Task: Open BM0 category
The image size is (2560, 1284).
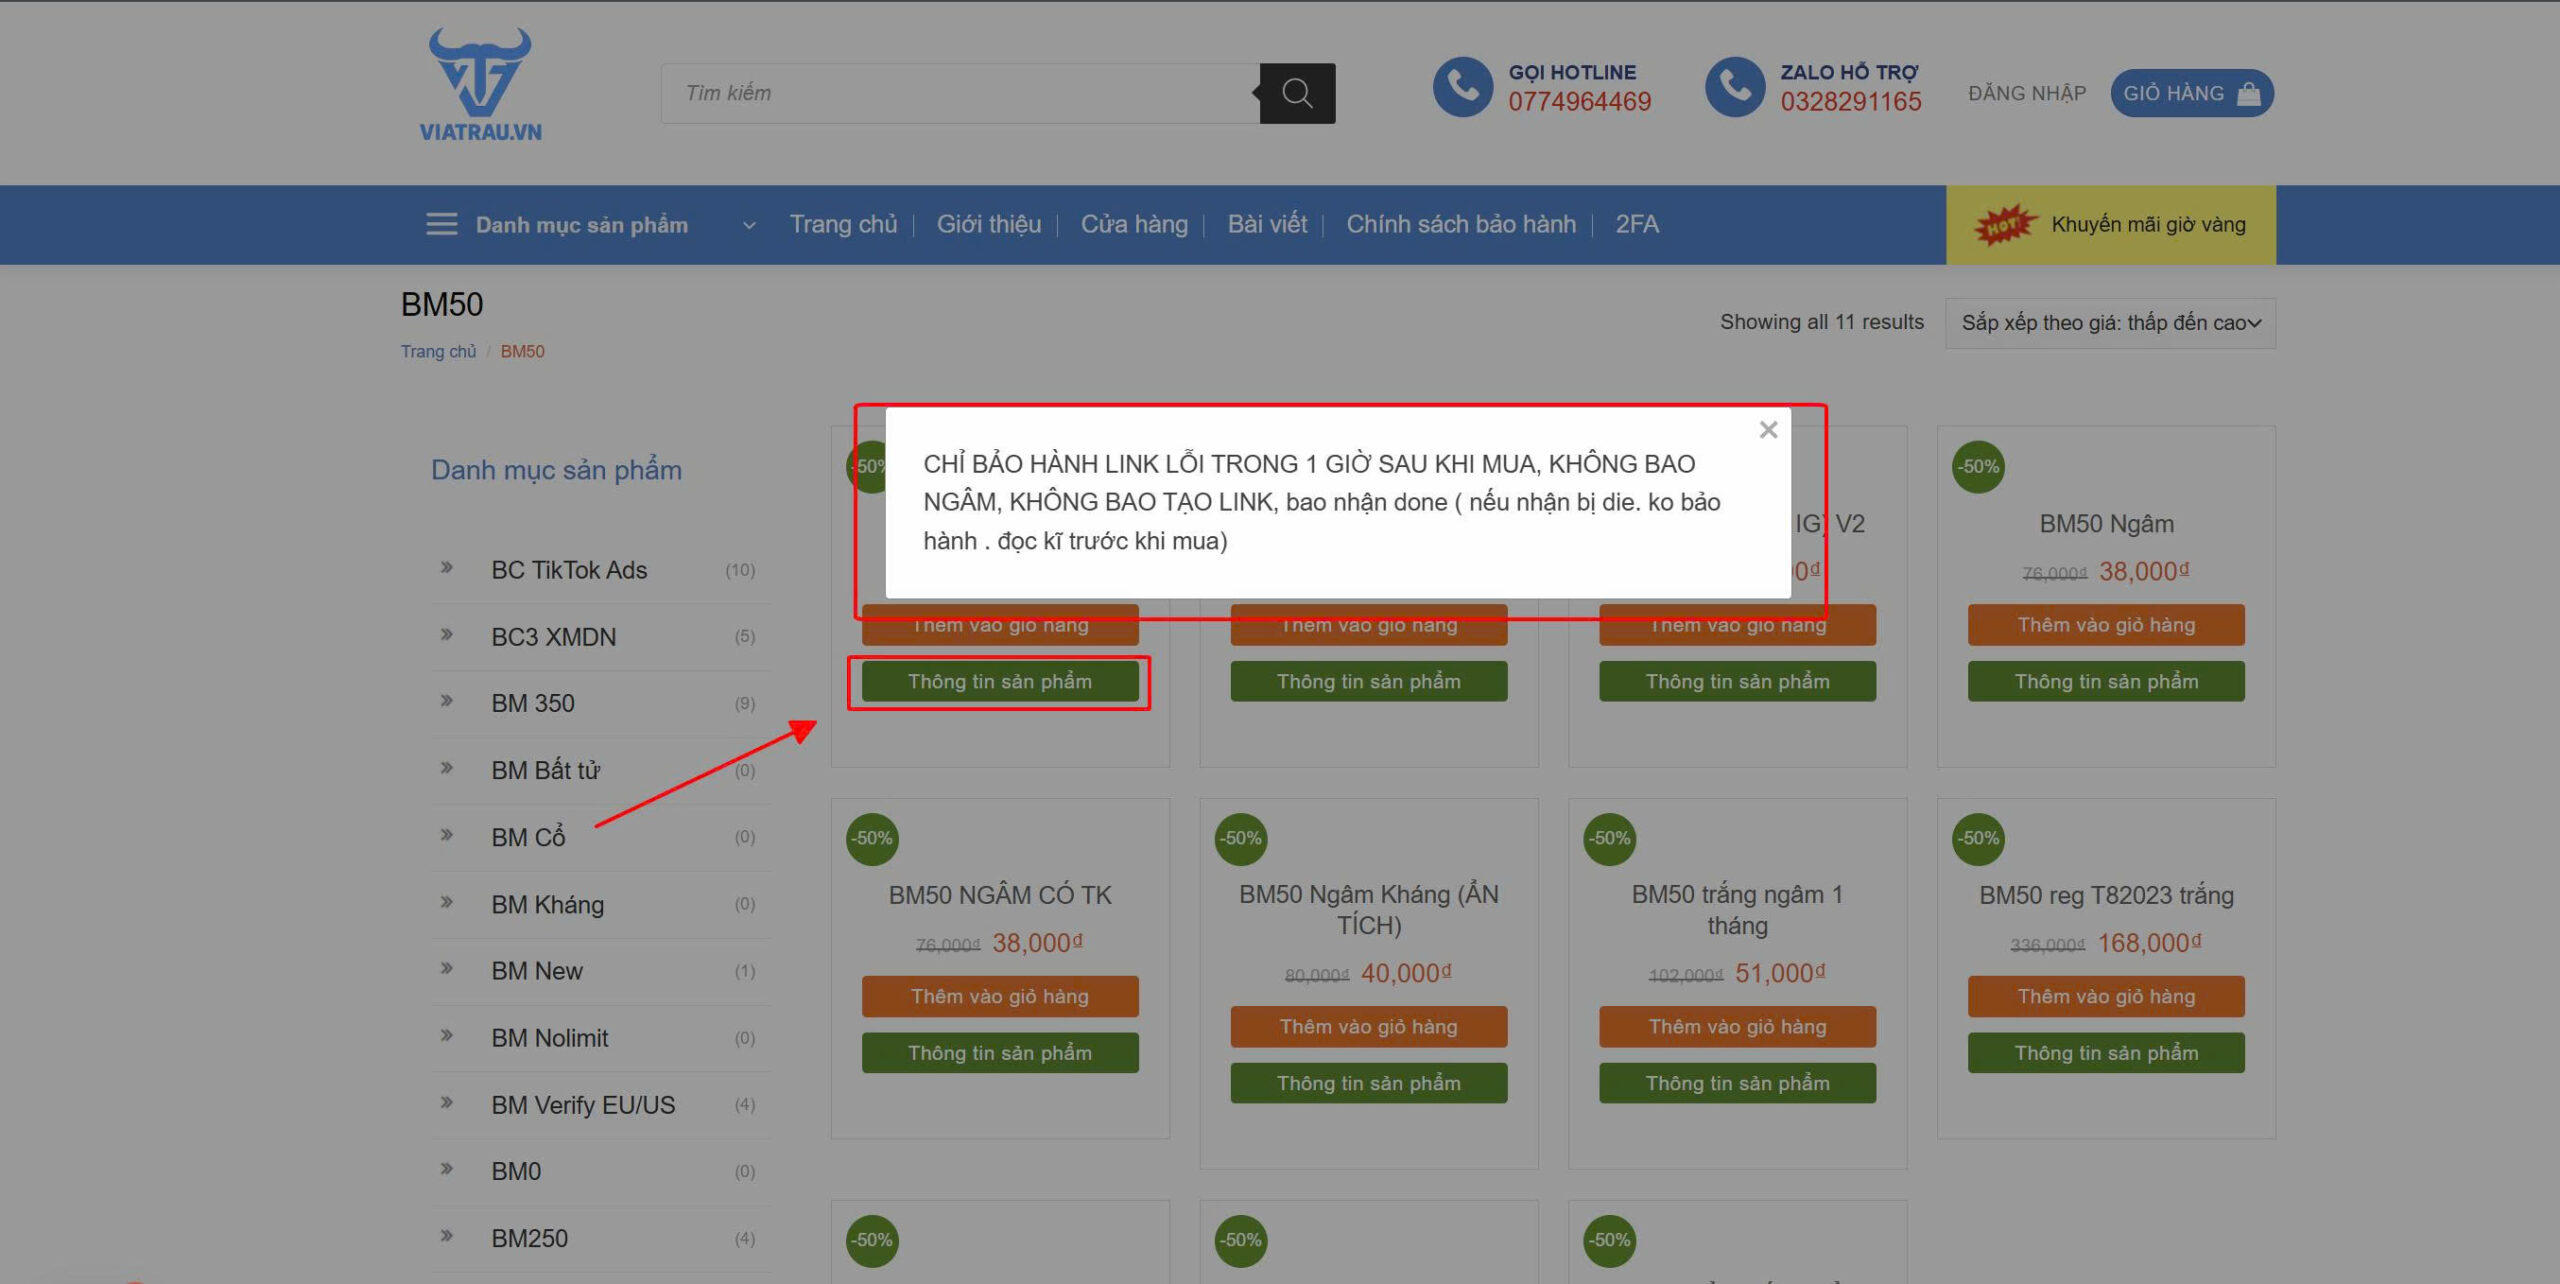Action: pyautogui.click(x=515, y=1171)
